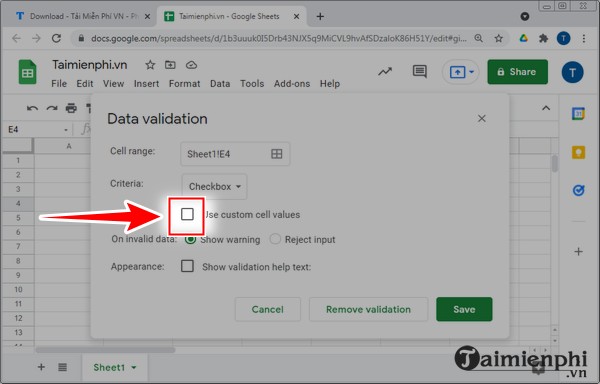Click the horizontal scrollbar thumb
Image resolution: width=600 pixels, height=384 pixels.
(x=105, y=350)
